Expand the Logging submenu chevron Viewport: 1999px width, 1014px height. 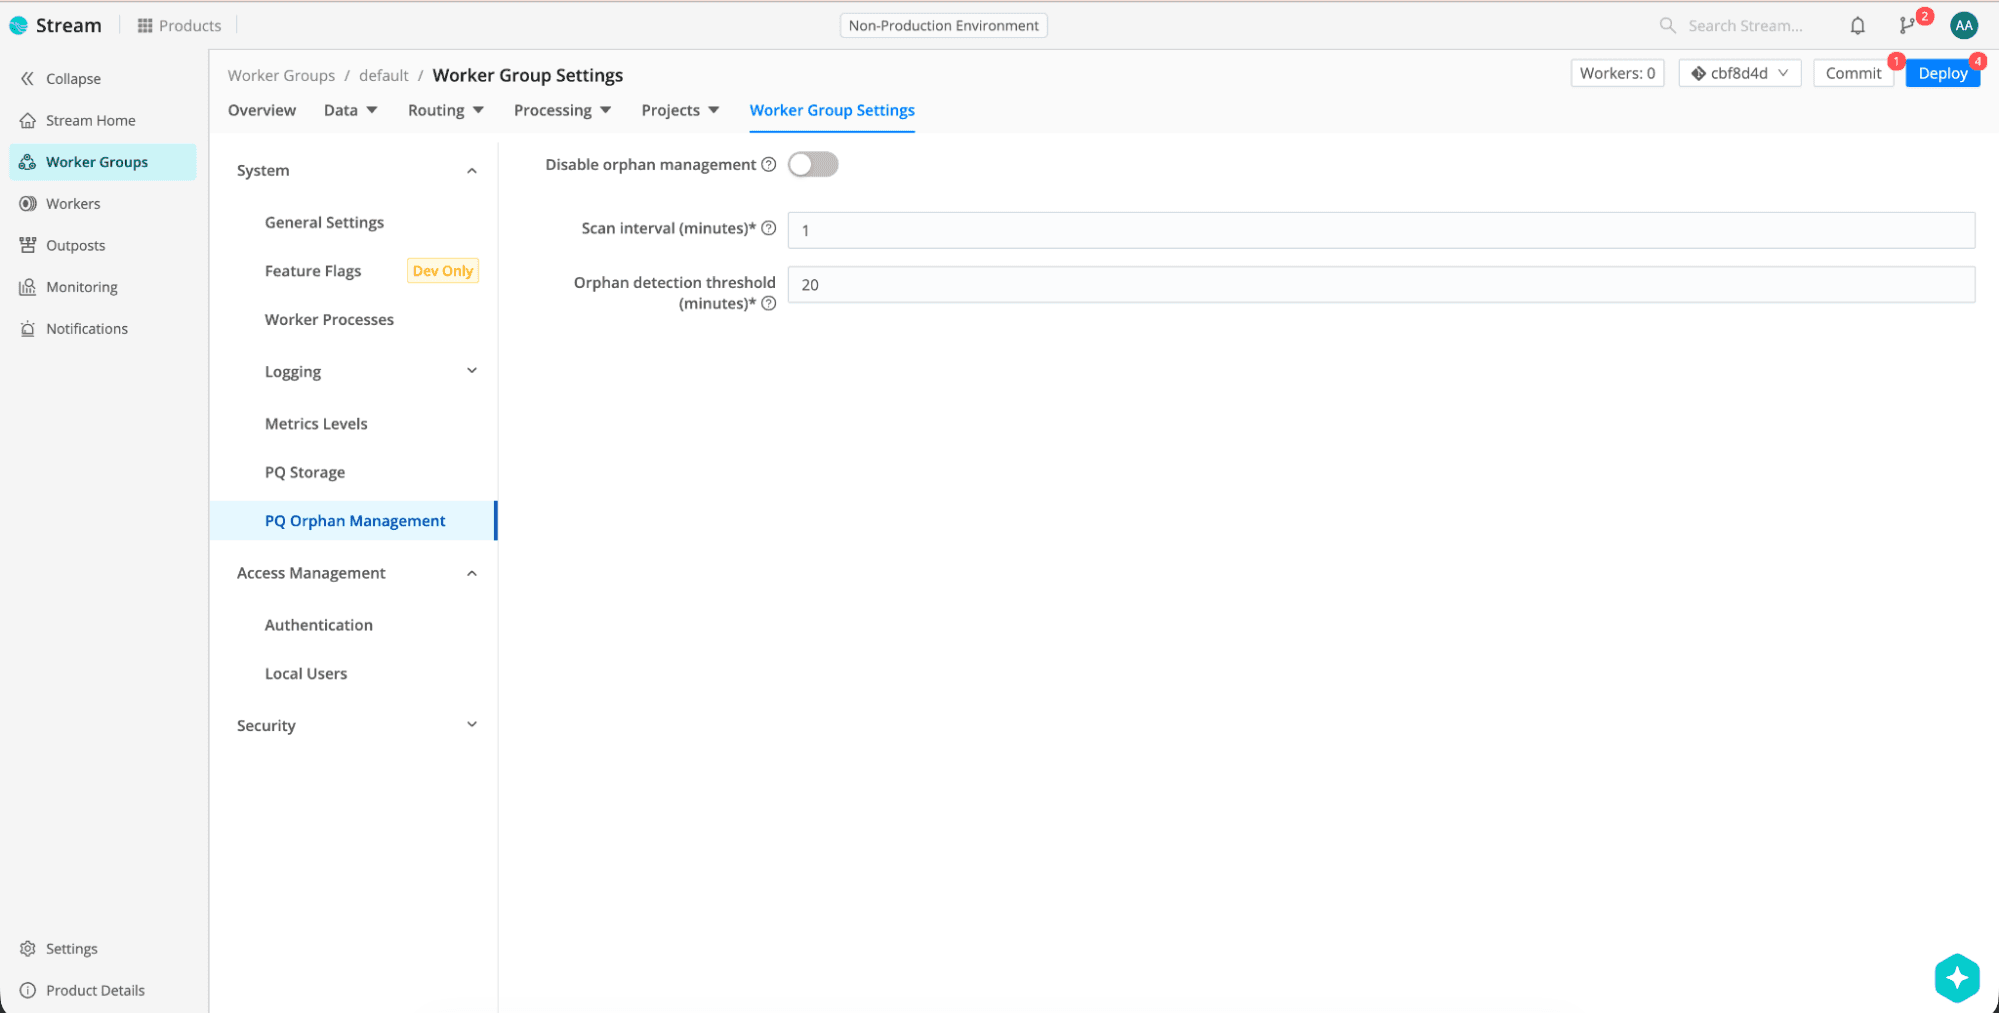(x=472, y=371)
